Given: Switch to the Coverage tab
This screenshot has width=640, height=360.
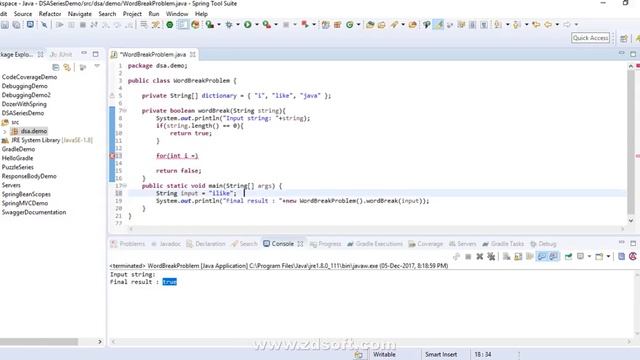Looking at the screenshot, I should [x=425, y=244].
